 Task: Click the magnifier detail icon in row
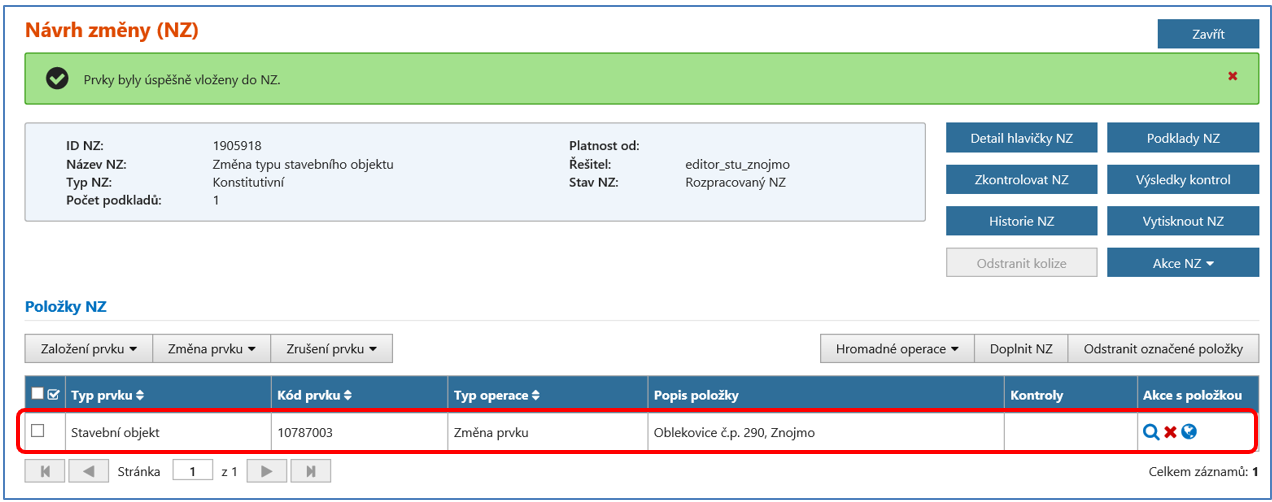point(1151,432)
